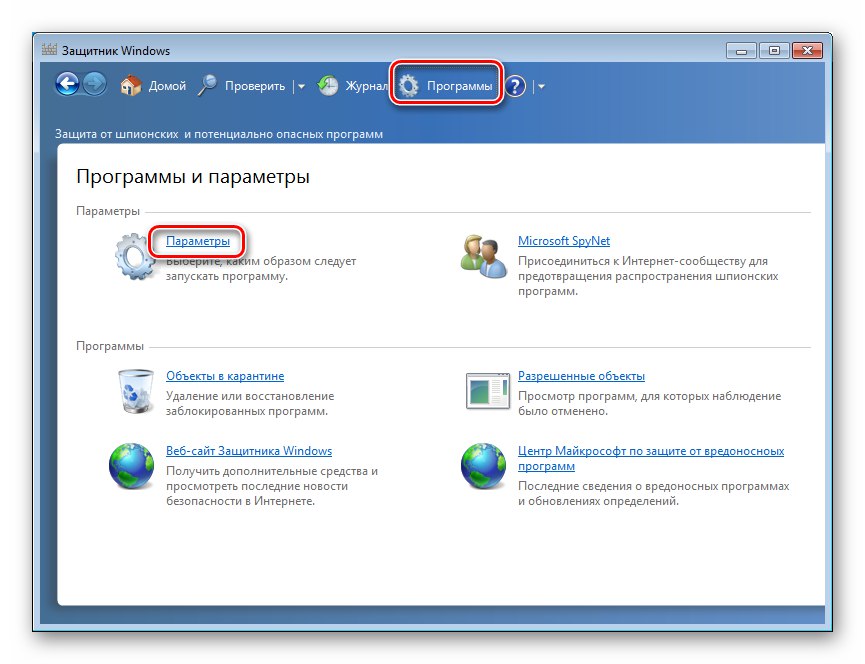The width and height of the screenshot is (865, 664).
Task: Open Объекты в карантине link
Action: 225,376
